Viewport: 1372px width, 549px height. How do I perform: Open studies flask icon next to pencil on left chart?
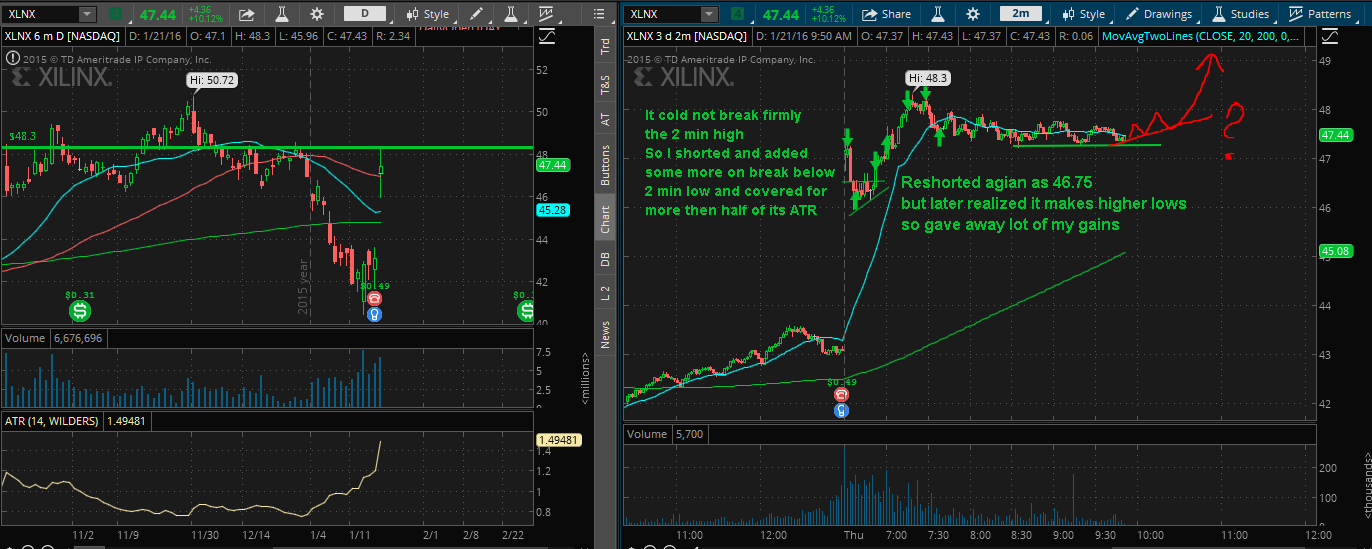point(510,14)
